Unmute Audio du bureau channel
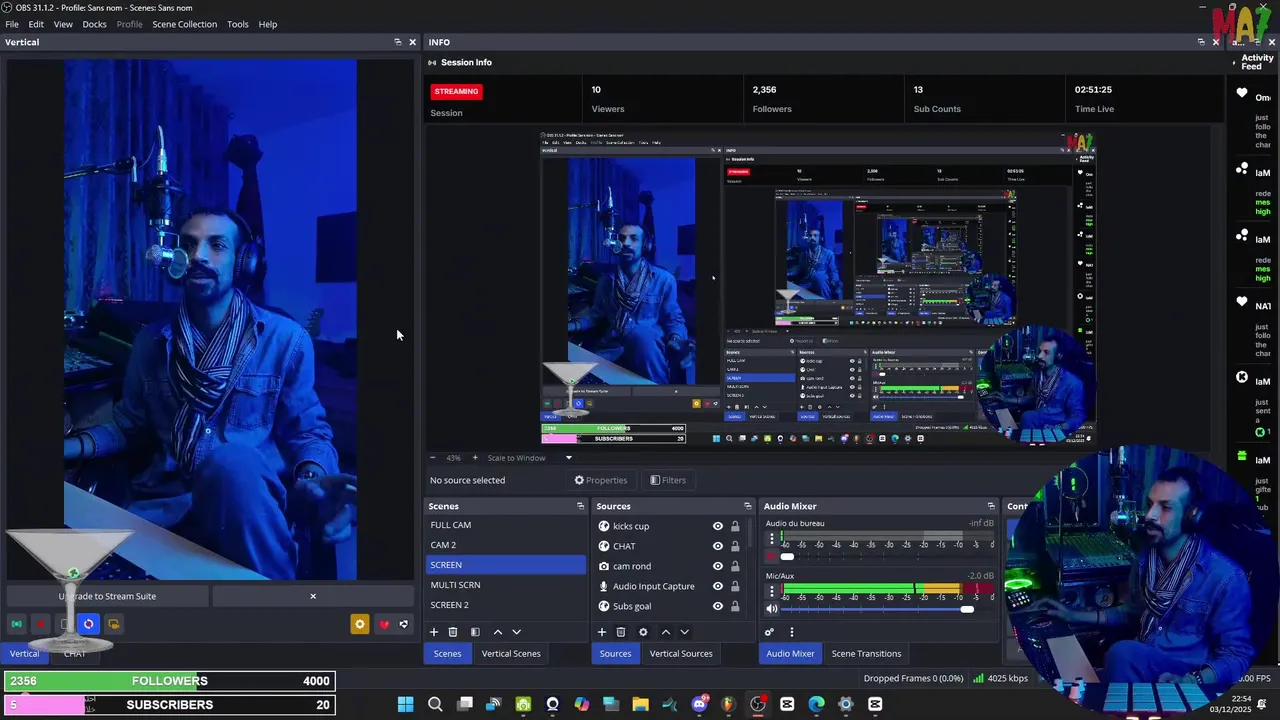1280x720 pixels. point(771,557)
